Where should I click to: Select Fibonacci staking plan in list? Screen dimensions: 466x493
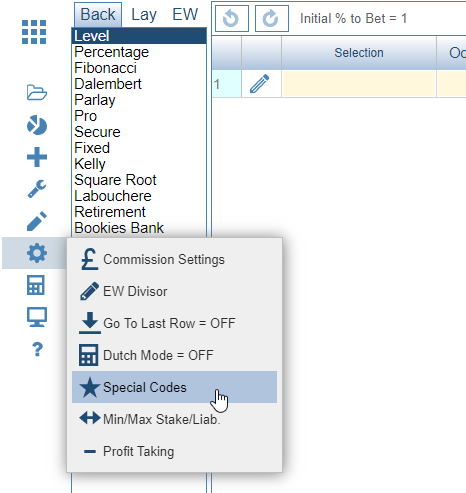pos(105,68)
